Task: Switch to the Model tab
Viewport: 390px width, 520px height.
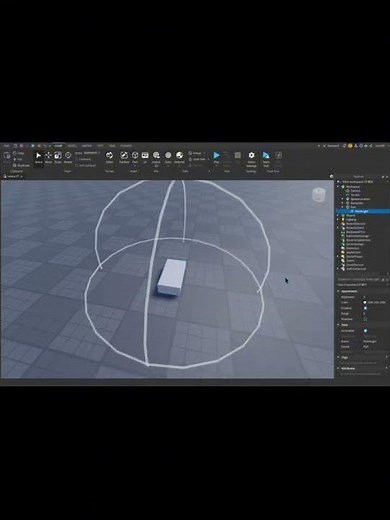Action: (x=72, y=146)
